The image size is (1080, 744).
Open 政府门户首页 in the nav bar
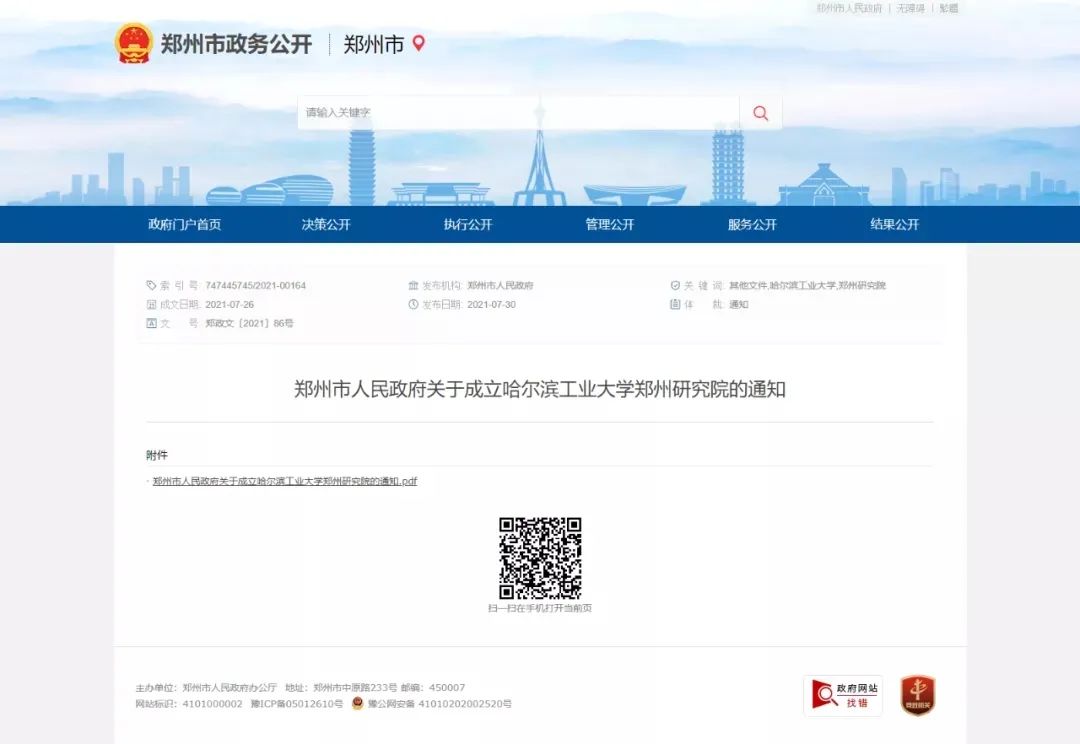tap(185, 225)
